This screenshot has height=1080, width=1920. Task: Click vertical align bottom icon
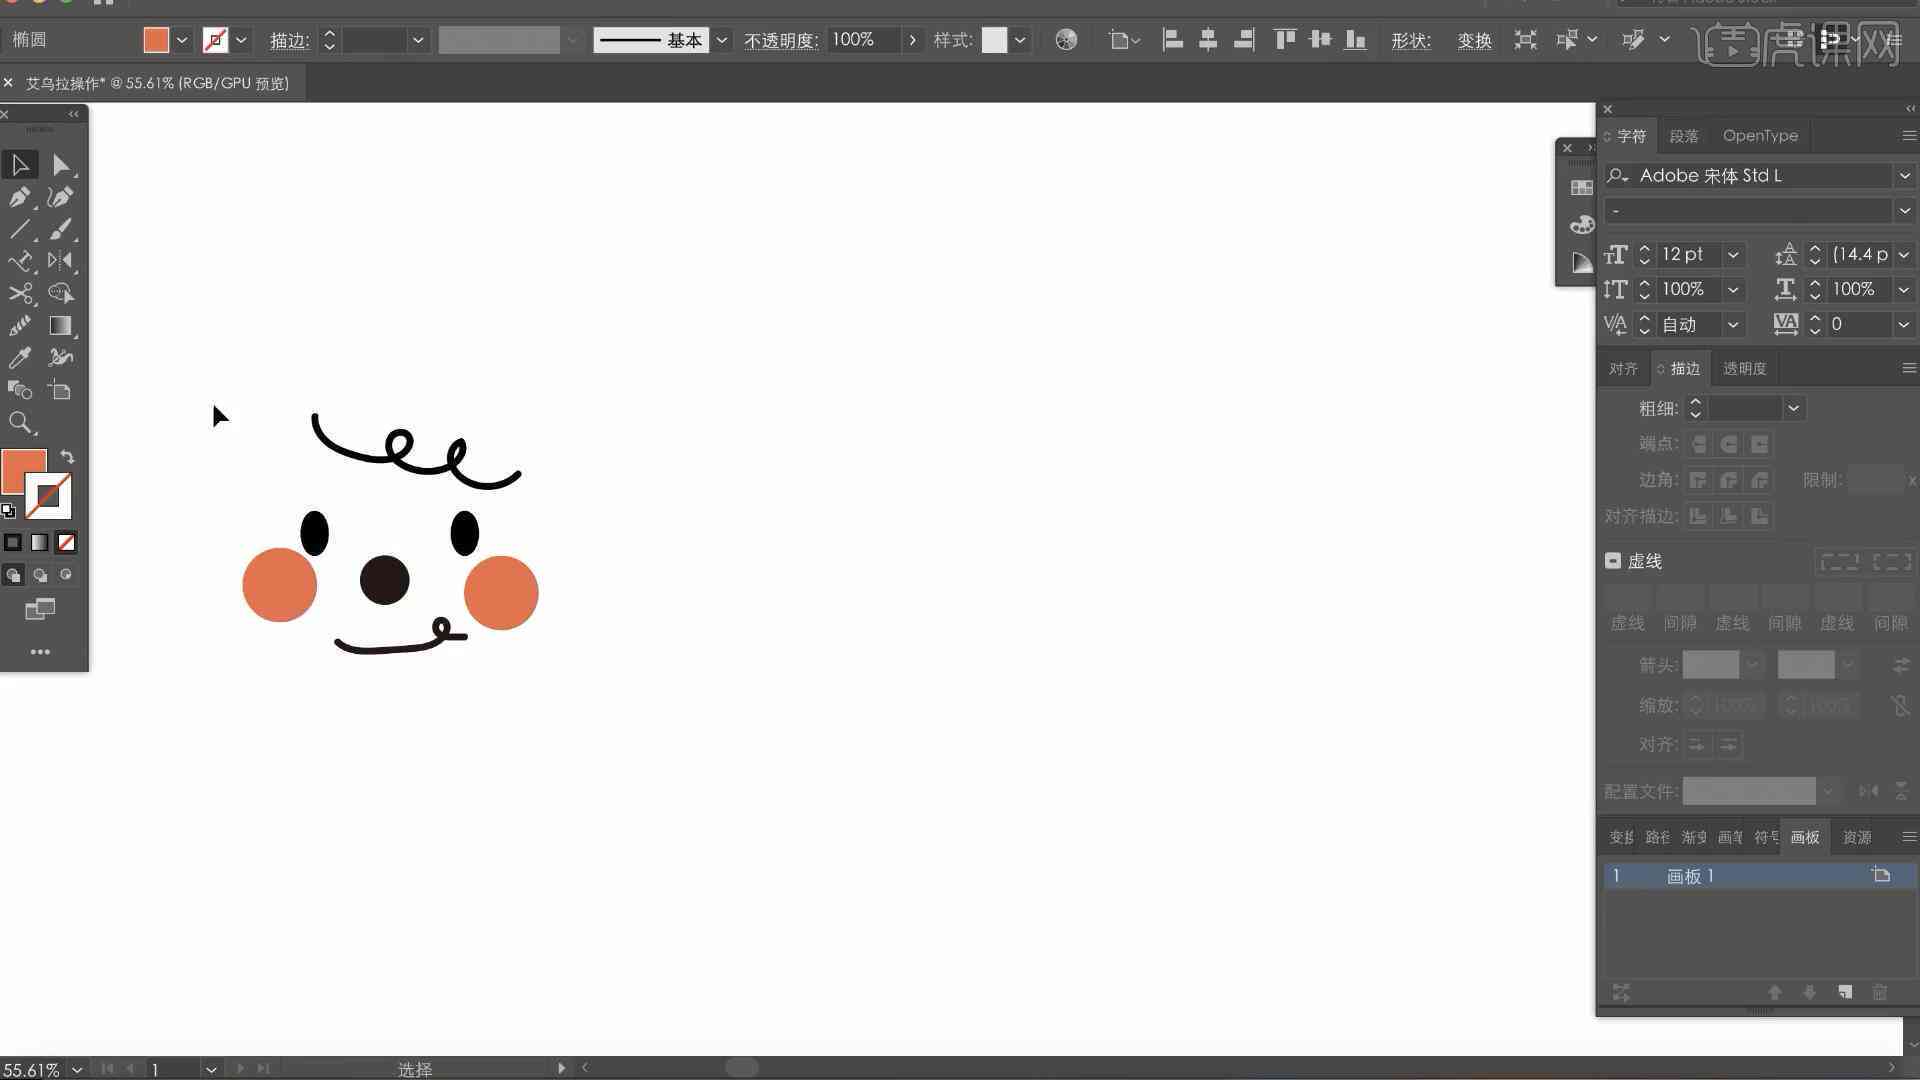click(1356, 40)
